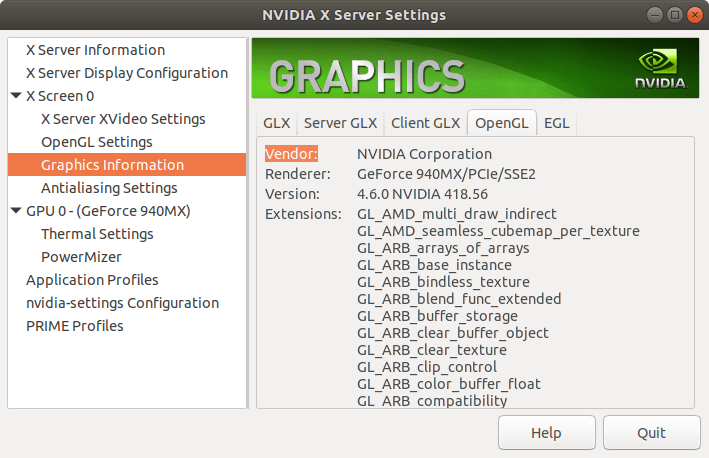Select X Server Display Configuration
This screenshot has height=458, width=709.
[x=127, y=73]
